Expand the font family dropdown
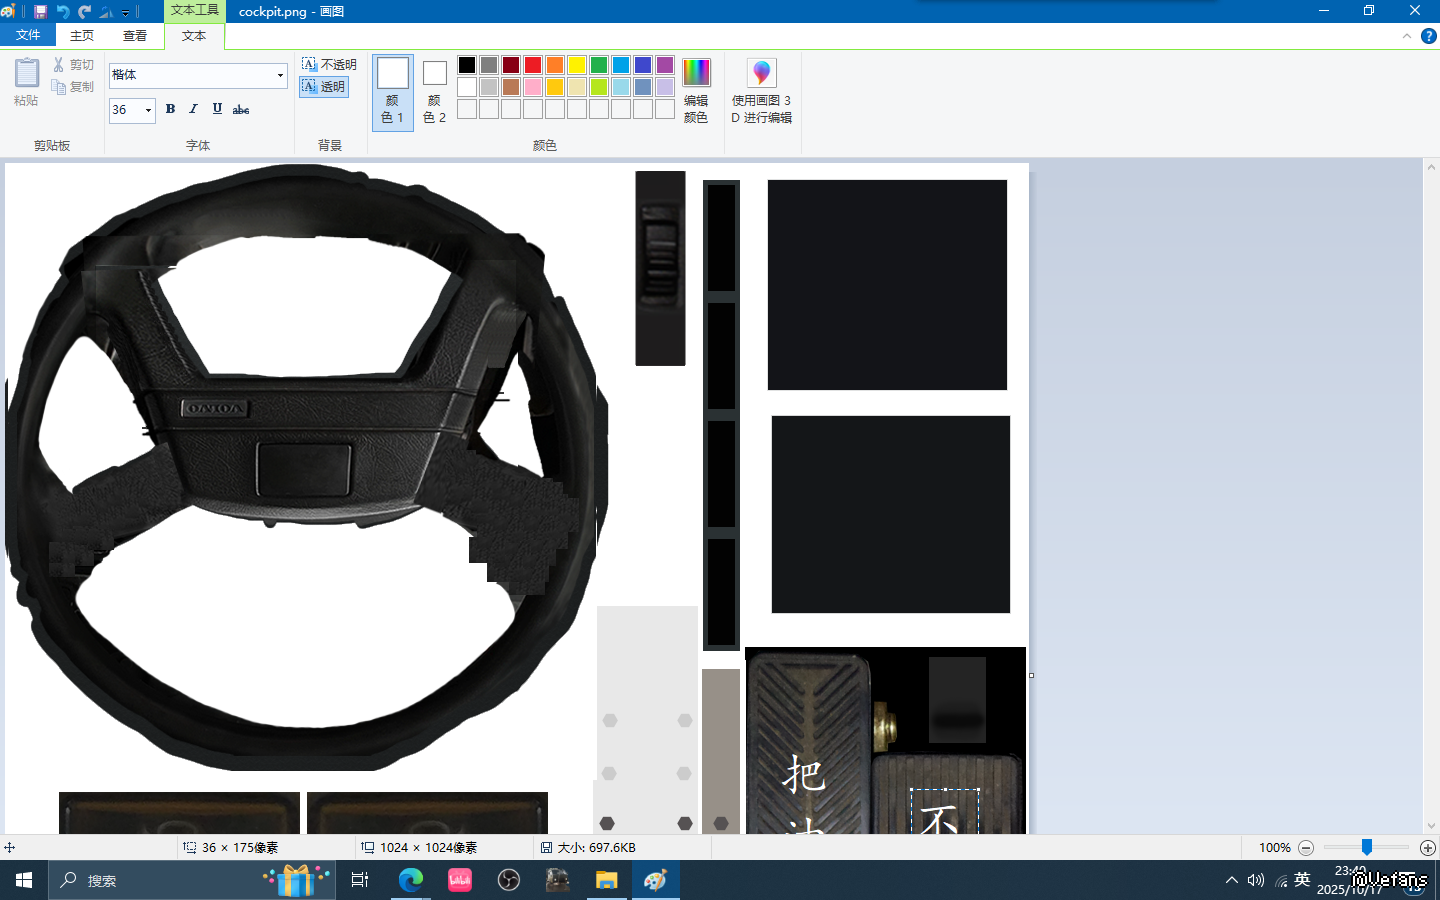 click(280, 76)
